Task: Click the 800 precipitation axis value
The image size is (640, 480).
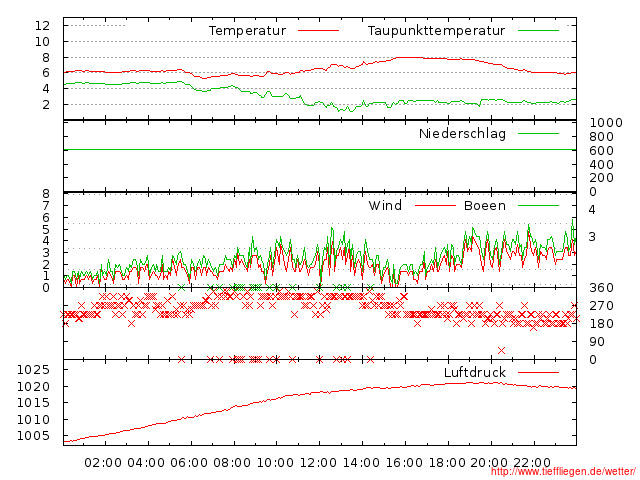Action: (x=601, y=137)
